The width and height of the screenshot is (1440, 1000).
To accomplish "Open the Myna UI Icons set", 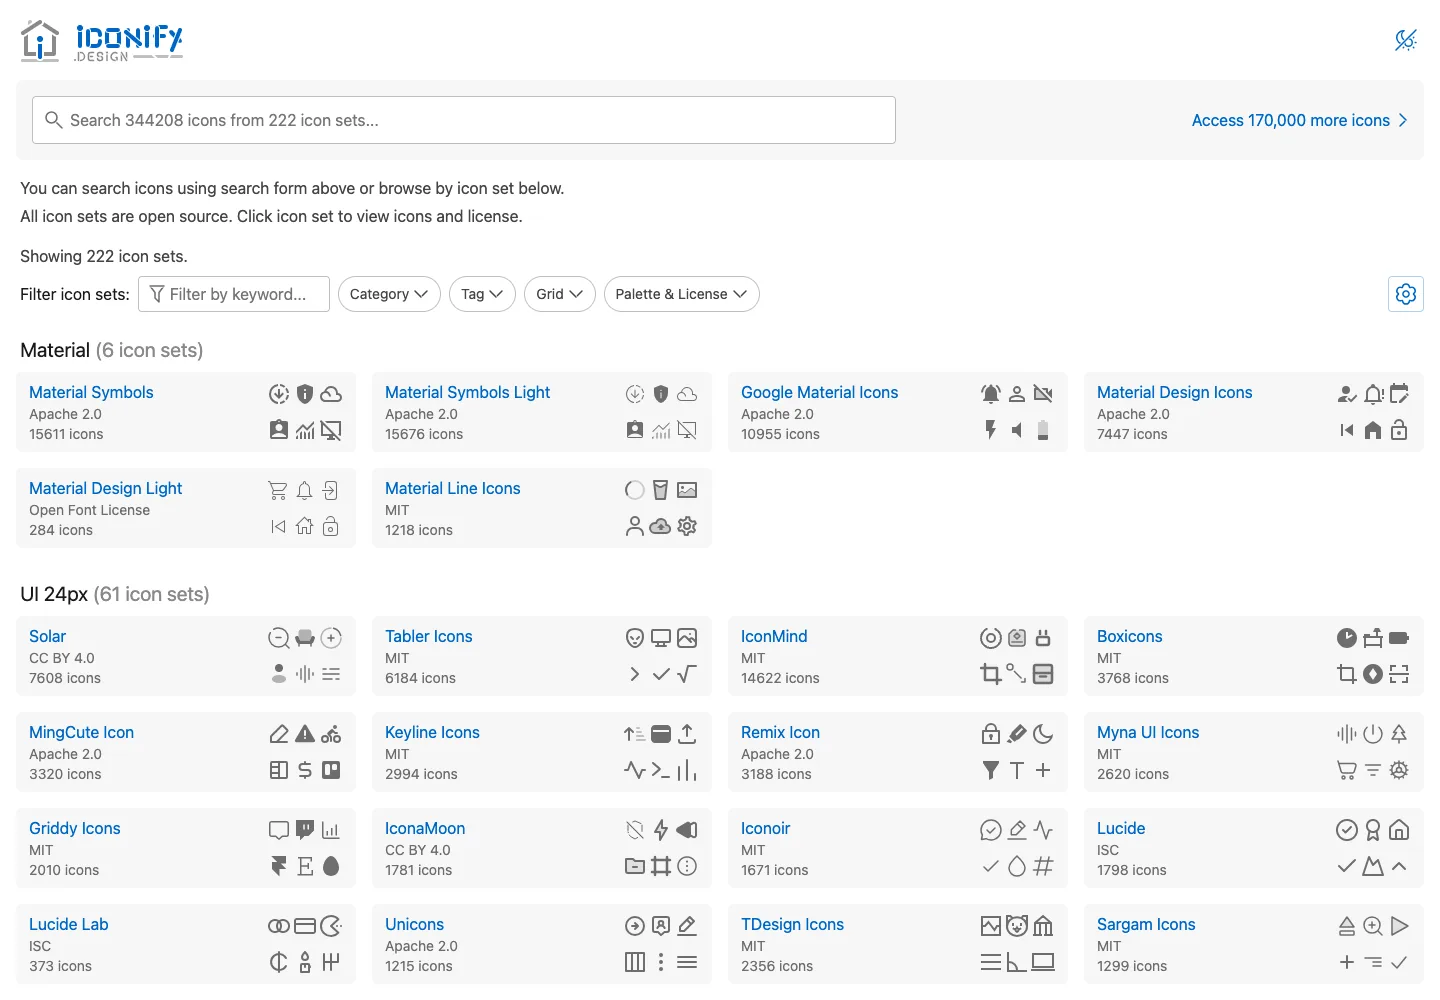I will click(x=1148, y=732).
